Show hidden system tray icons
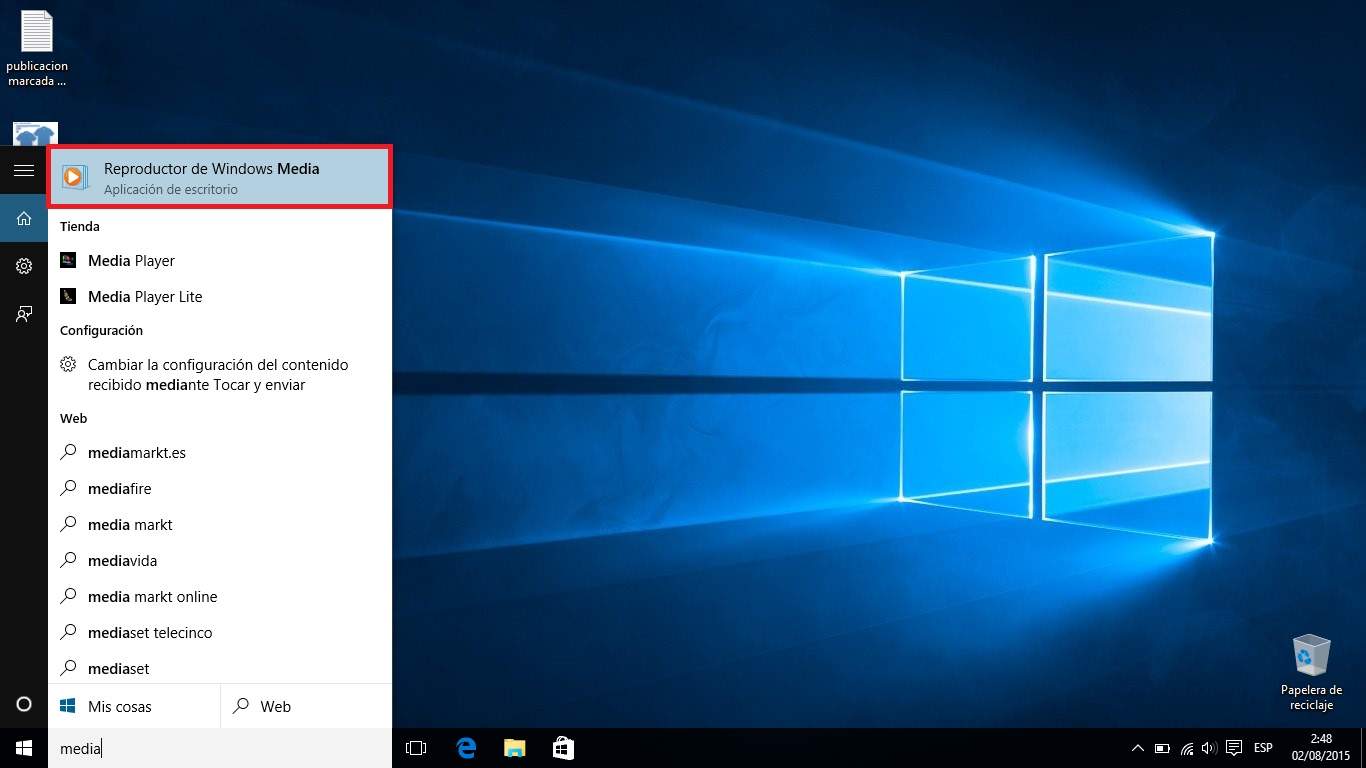 click(1137, 748)
